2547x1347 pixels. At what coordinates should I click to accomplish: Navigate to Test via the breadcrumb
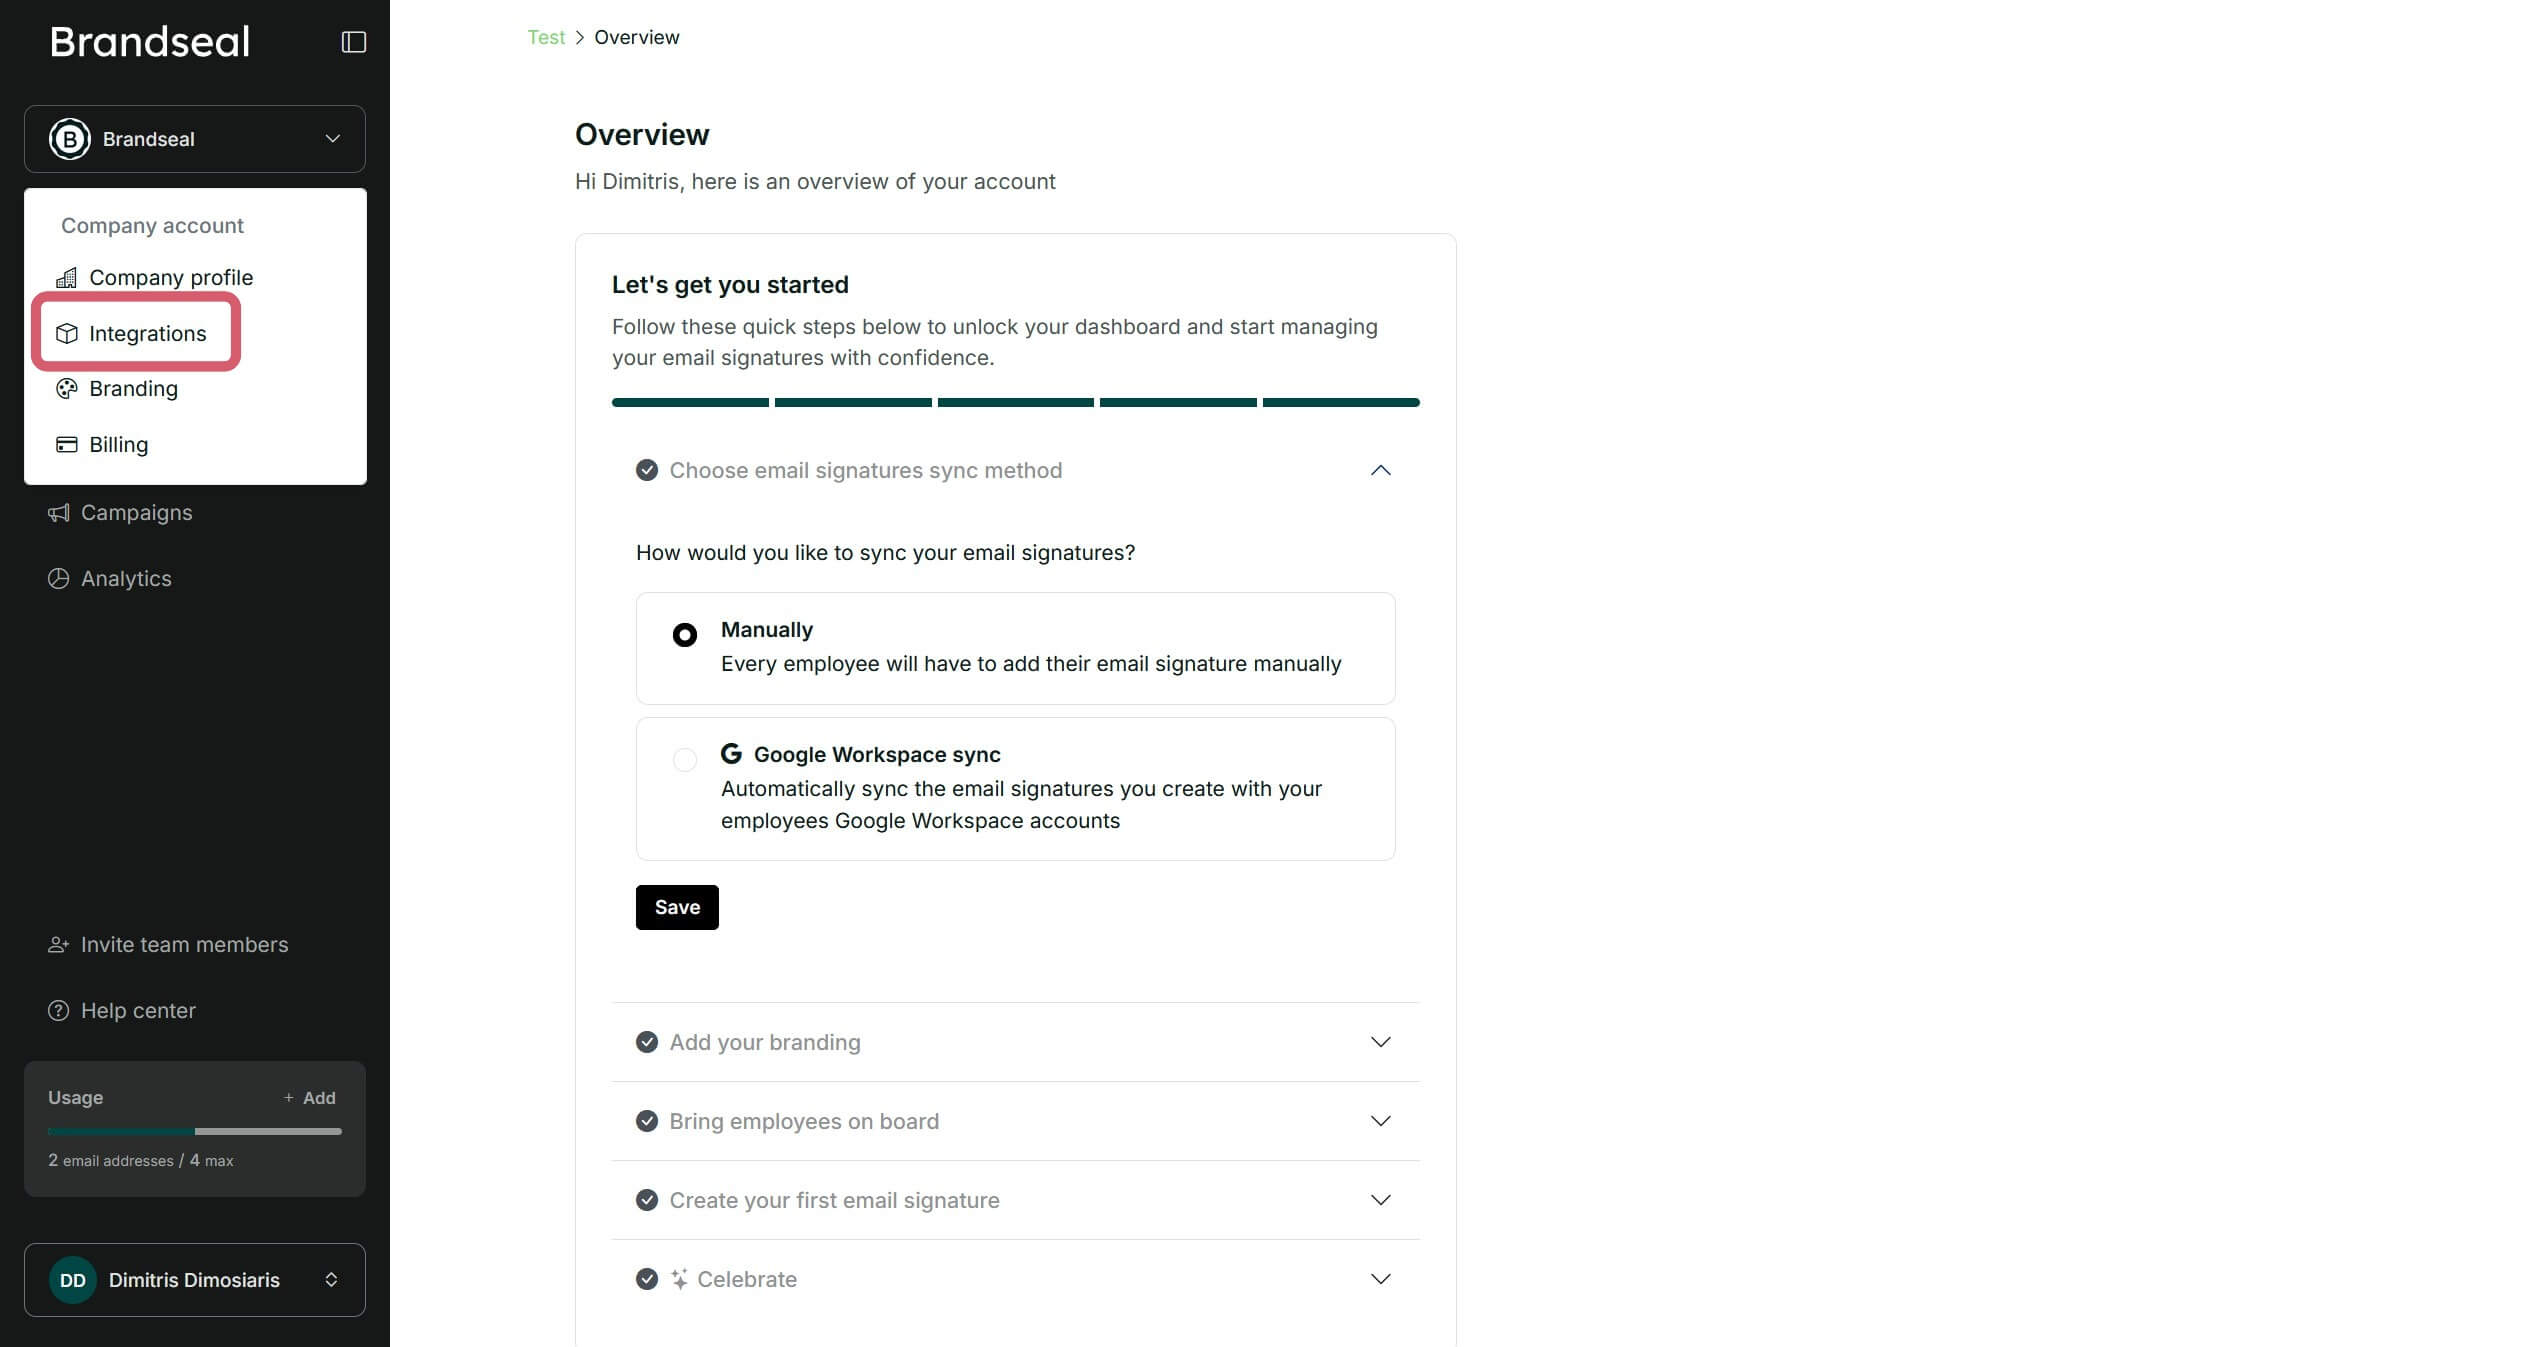[546, 37]
